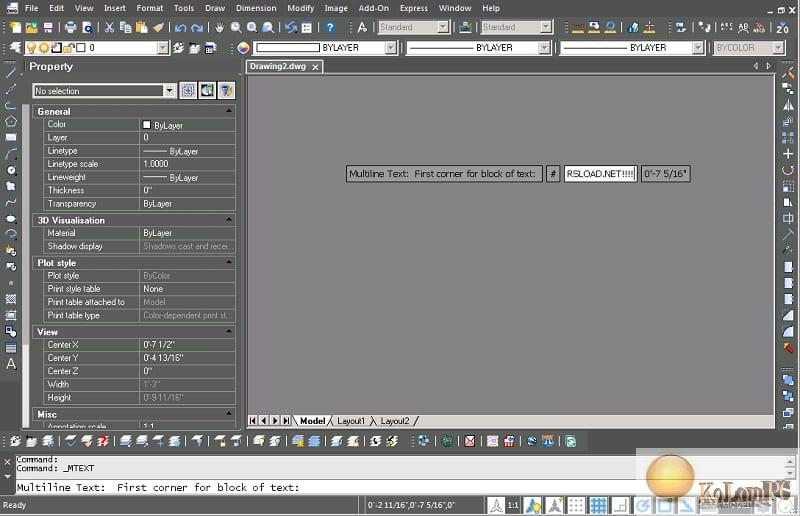
Task: Close the Drawing2.dwg tab
Action: click(315, 67)
